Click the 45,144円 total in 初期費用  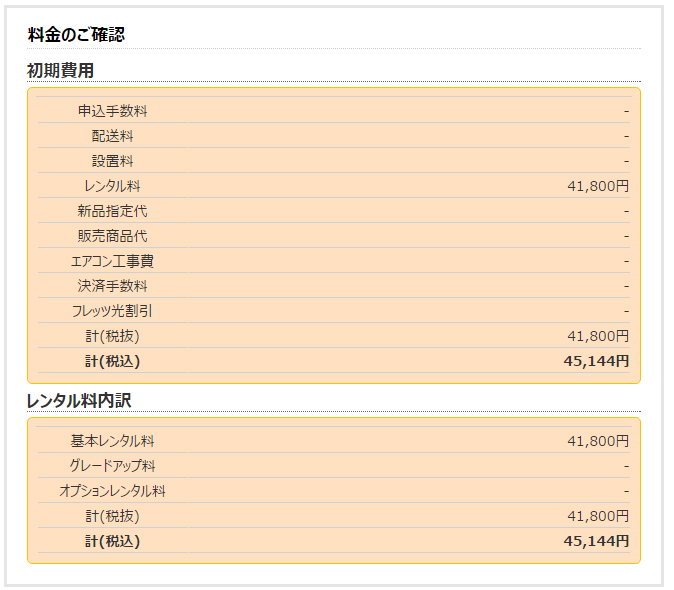596,361
